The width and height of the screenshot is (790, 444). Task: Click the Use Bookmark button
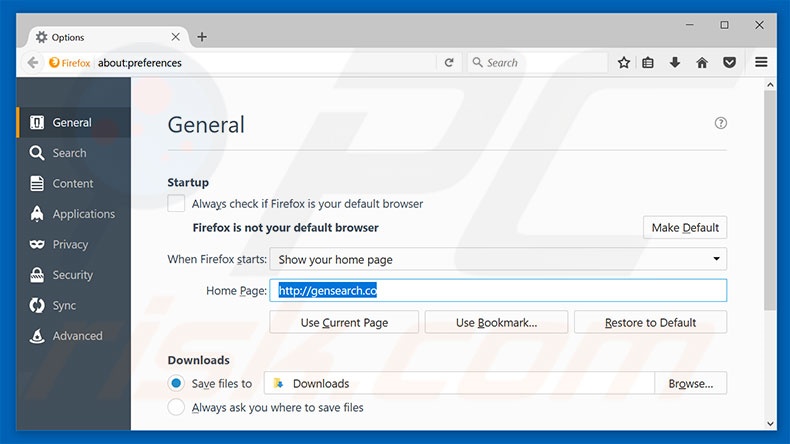click(496, 323)
